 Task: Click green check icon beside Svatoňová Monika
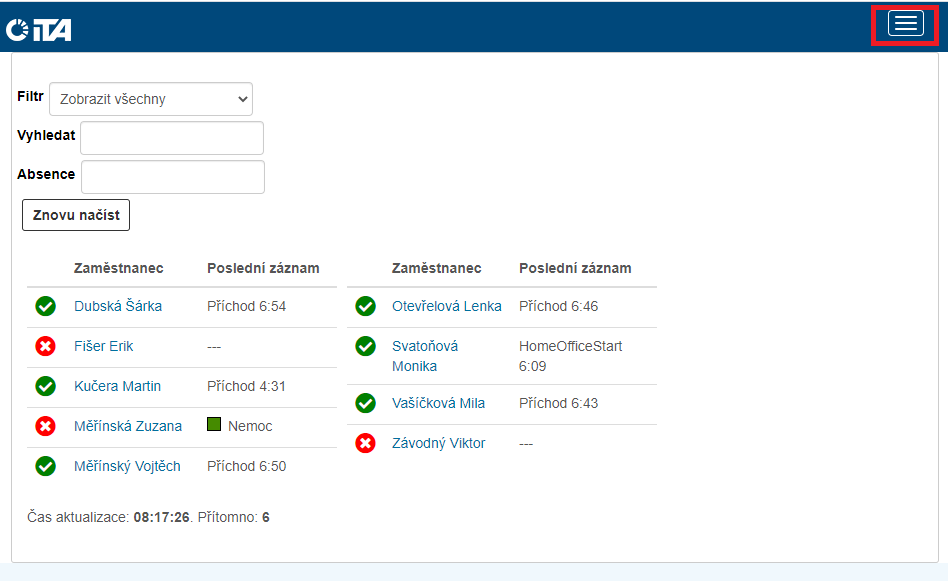tap(365, 346)
